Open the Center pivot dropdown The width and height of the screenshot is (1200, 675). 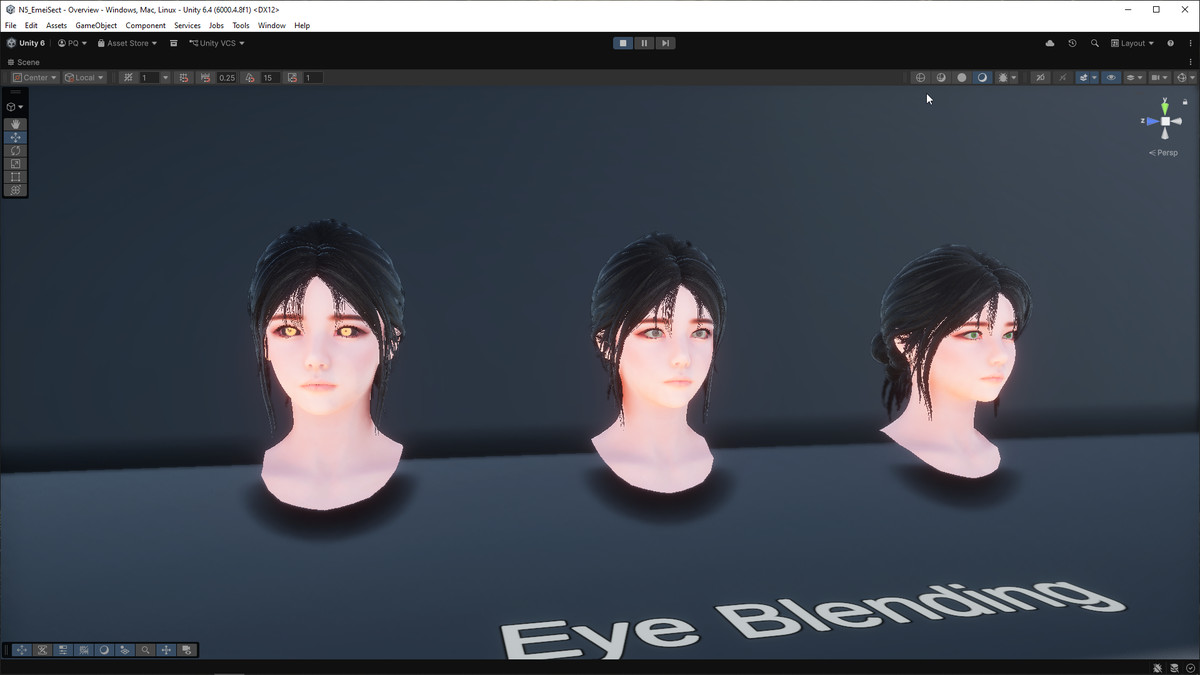pos(34,77)
